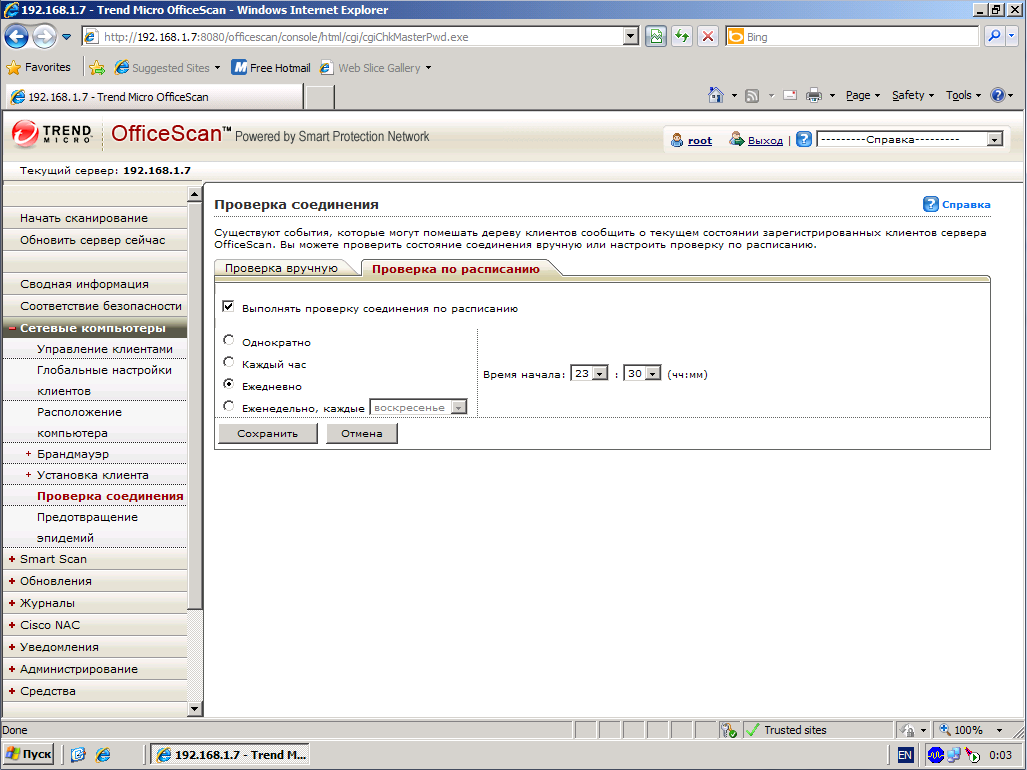Open the Safety menu
This screenshot has width=1027, height=770.
tap(912, 96)
